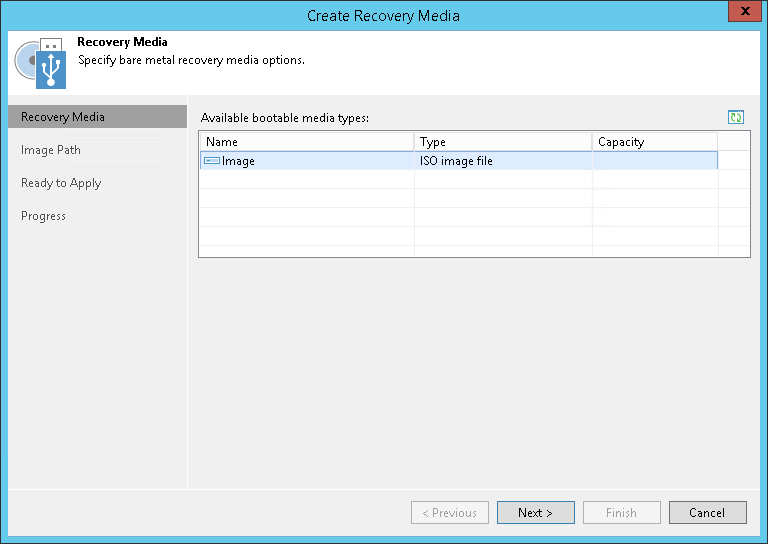Screen dimensions: 768x544
Task: Click the ISO image file type cell
Action: click(x=456, y=161)
